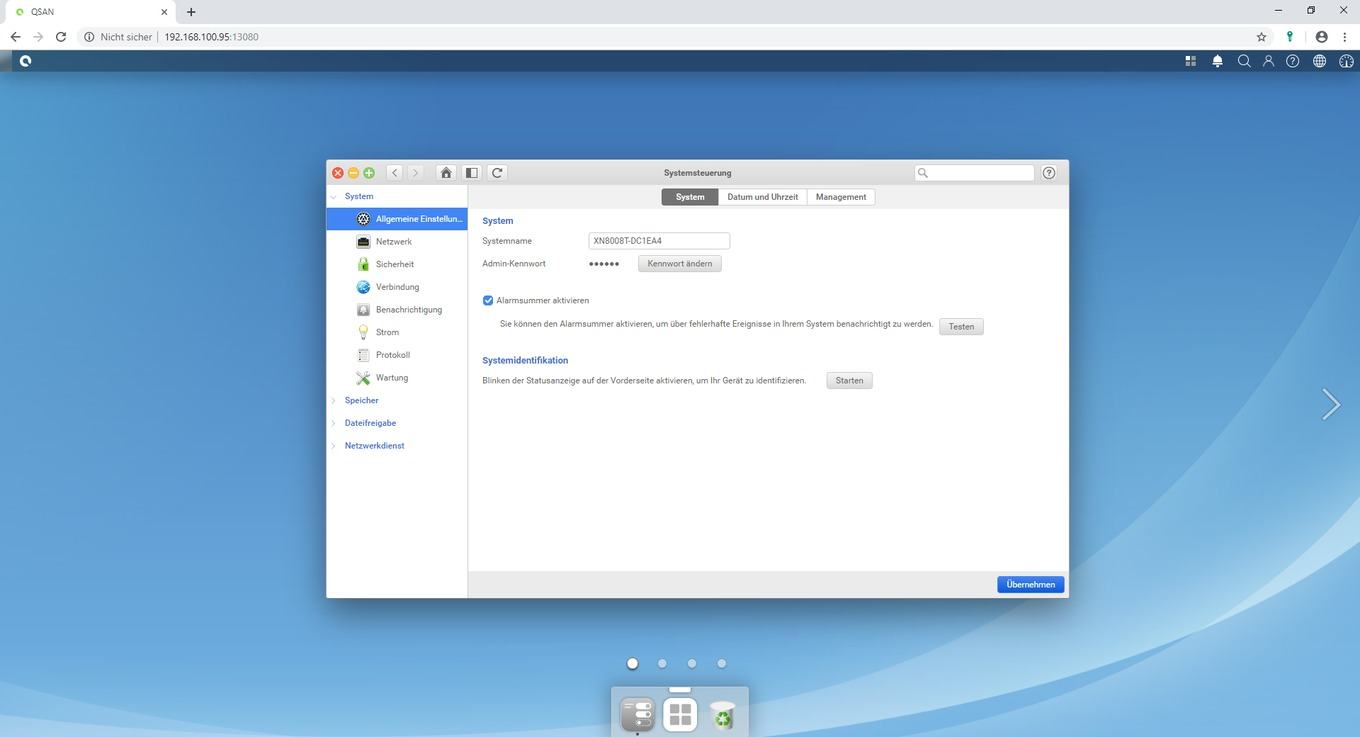Collapse the System tree section
The width and height of the screenshot is (1360, 737).
pos(334,197)
